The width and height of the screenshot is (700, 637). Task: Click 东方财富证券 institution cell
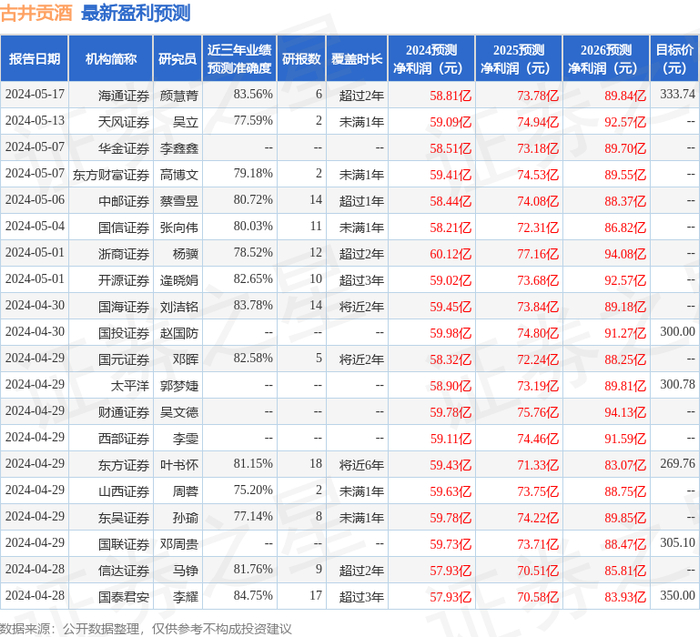pos(111,175)
